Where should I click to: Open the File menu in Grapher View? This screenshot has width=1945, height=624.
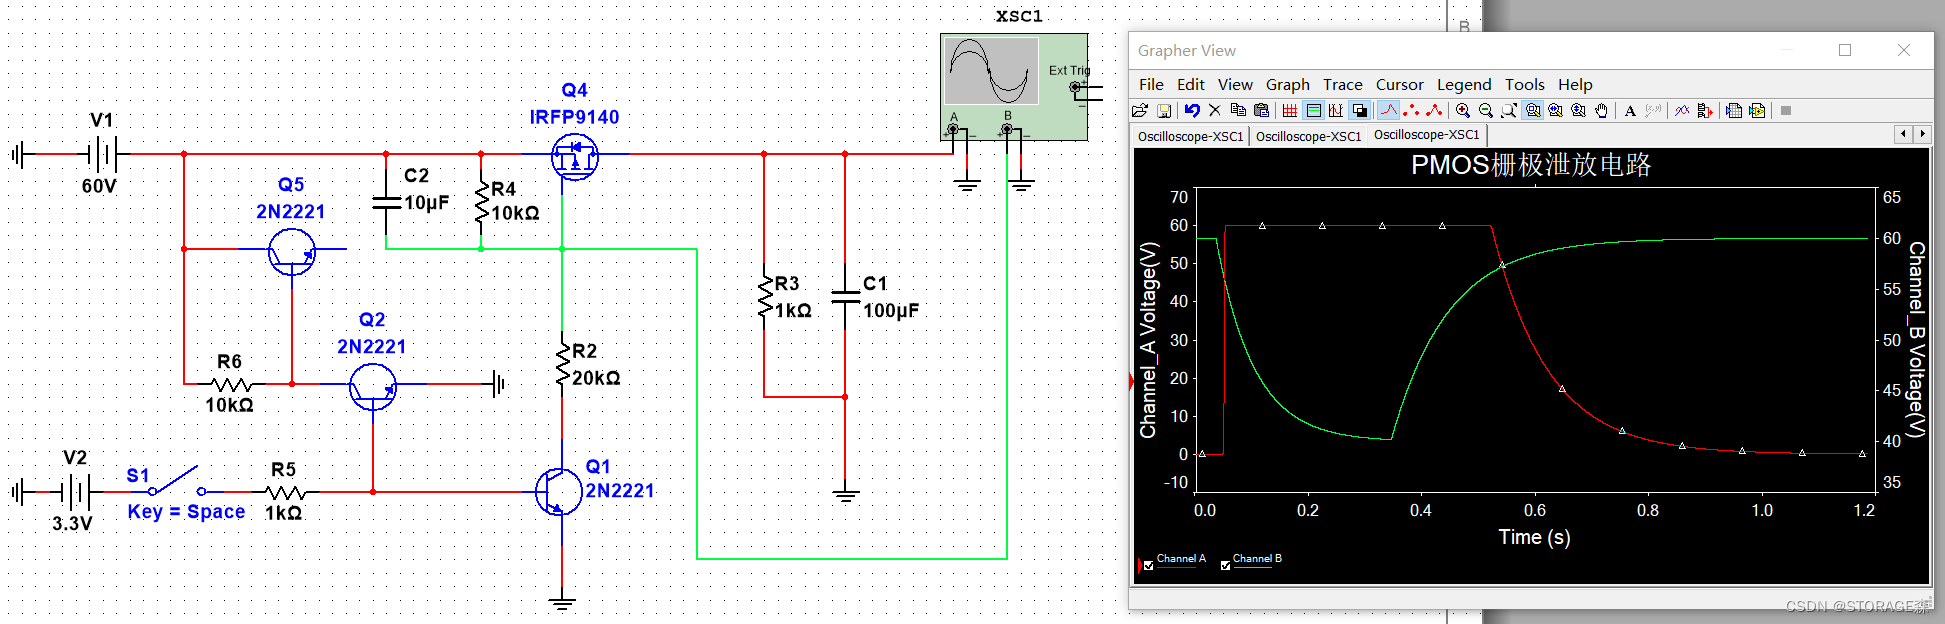coord(1151,85)
